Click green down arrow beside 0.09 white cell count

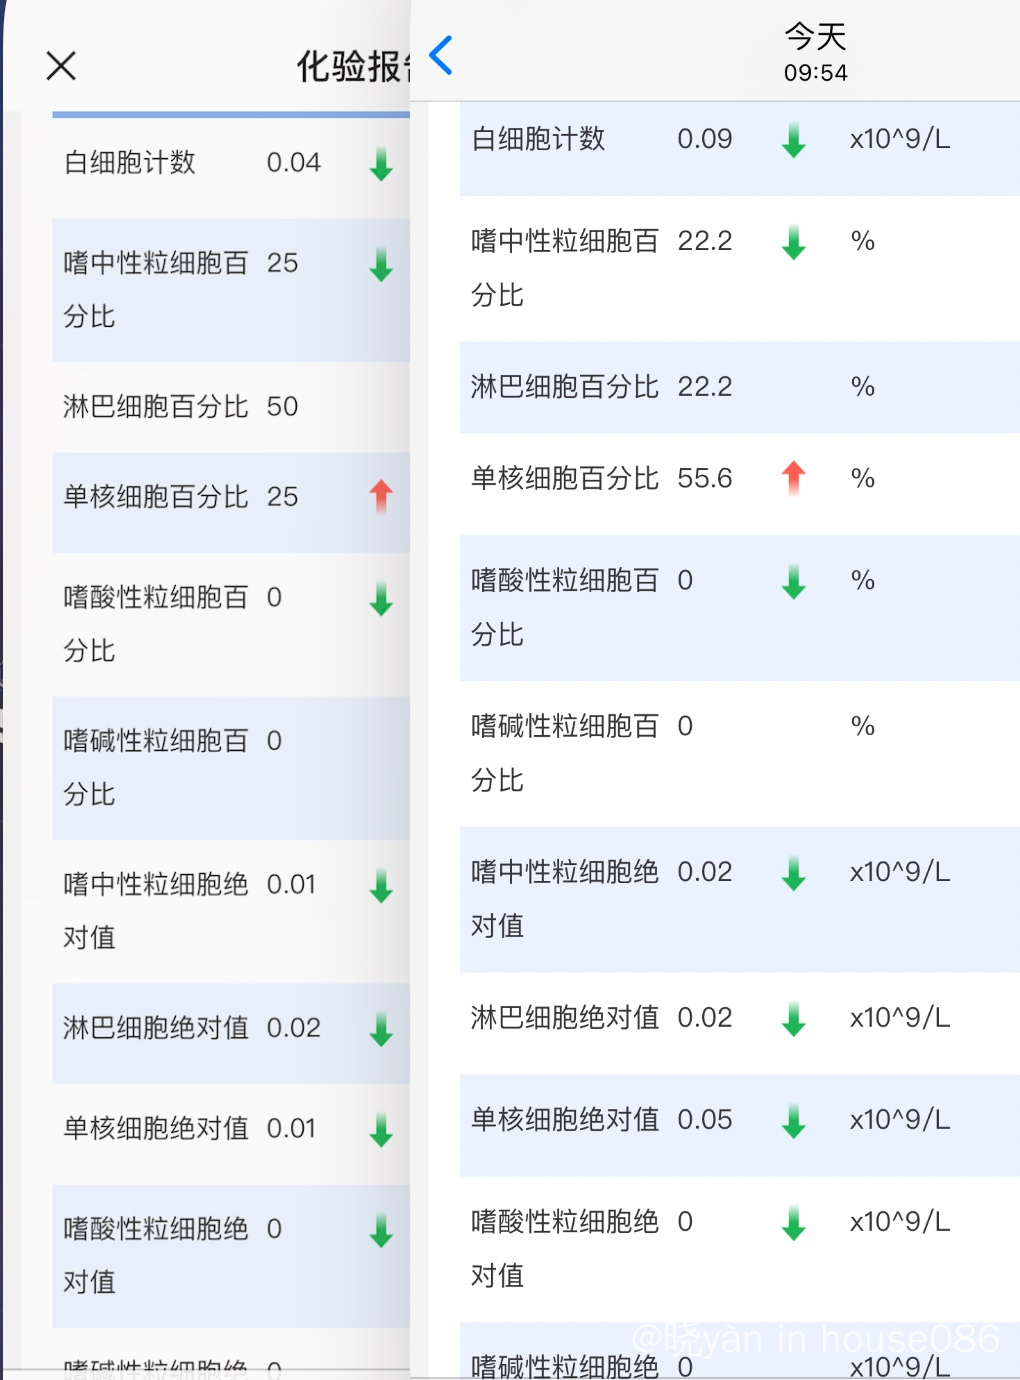tap(794, 141)
